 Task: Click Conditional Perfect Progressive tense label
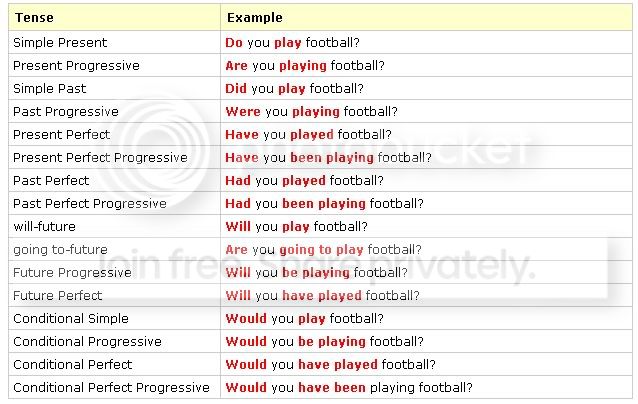point(111,388)
